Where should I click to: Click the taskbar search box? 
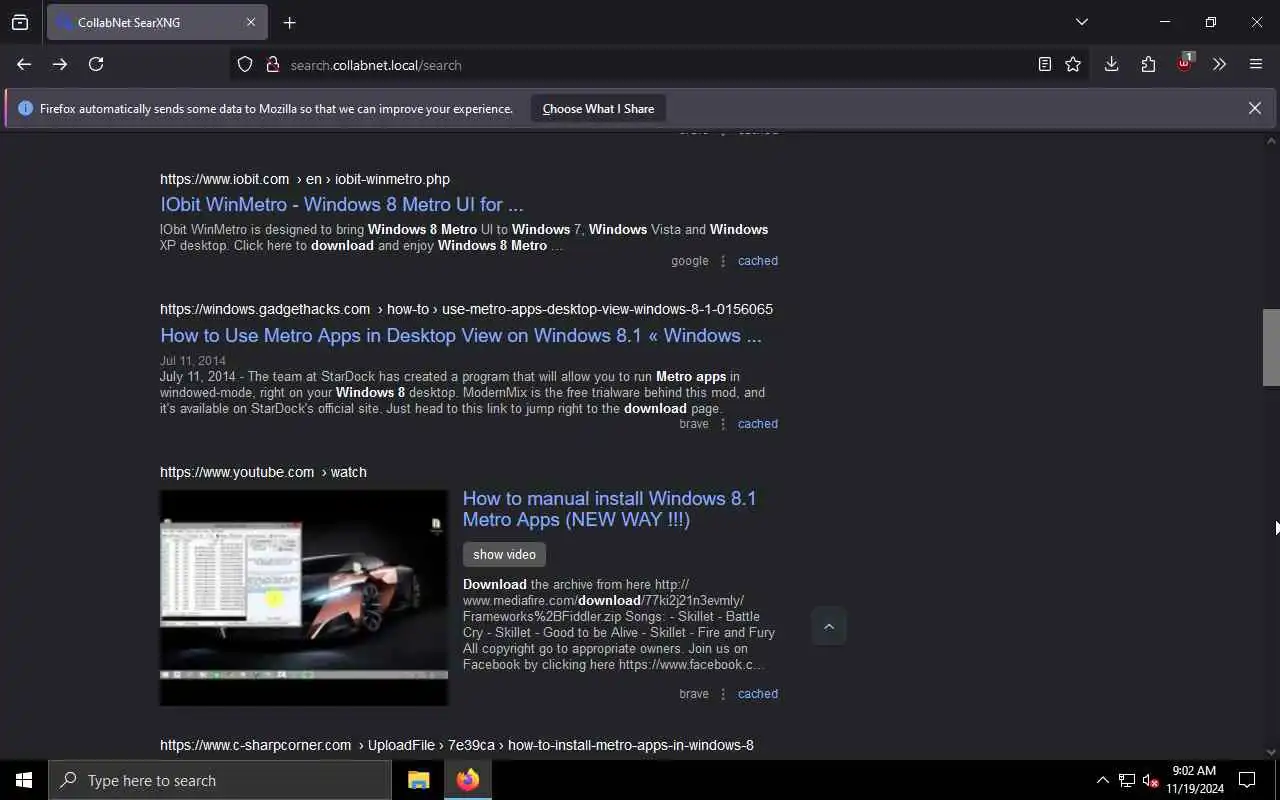tap(220, 780)
